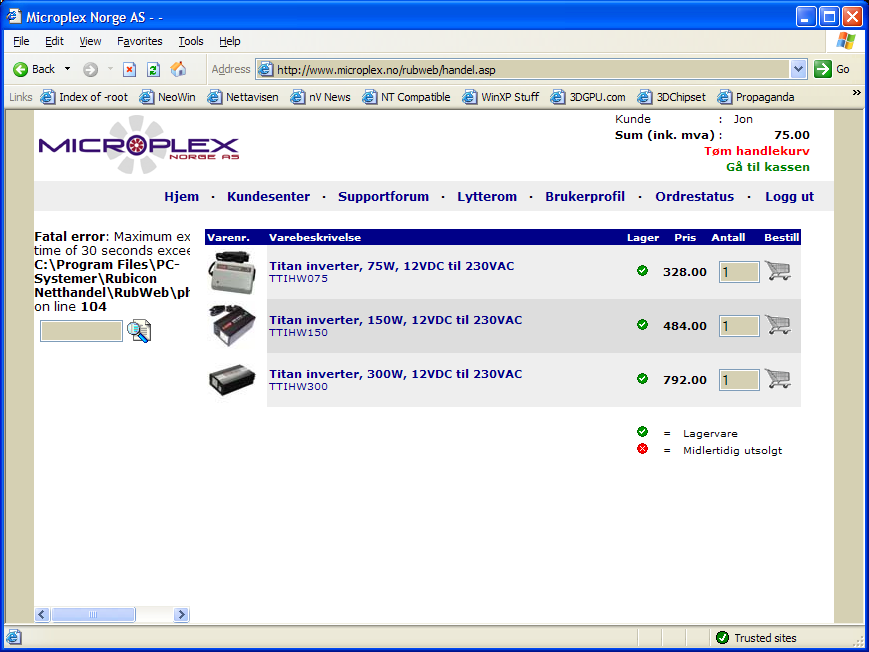Click the quantity field for the 75W inverter

pyautogui.click(x=739, y=272)
